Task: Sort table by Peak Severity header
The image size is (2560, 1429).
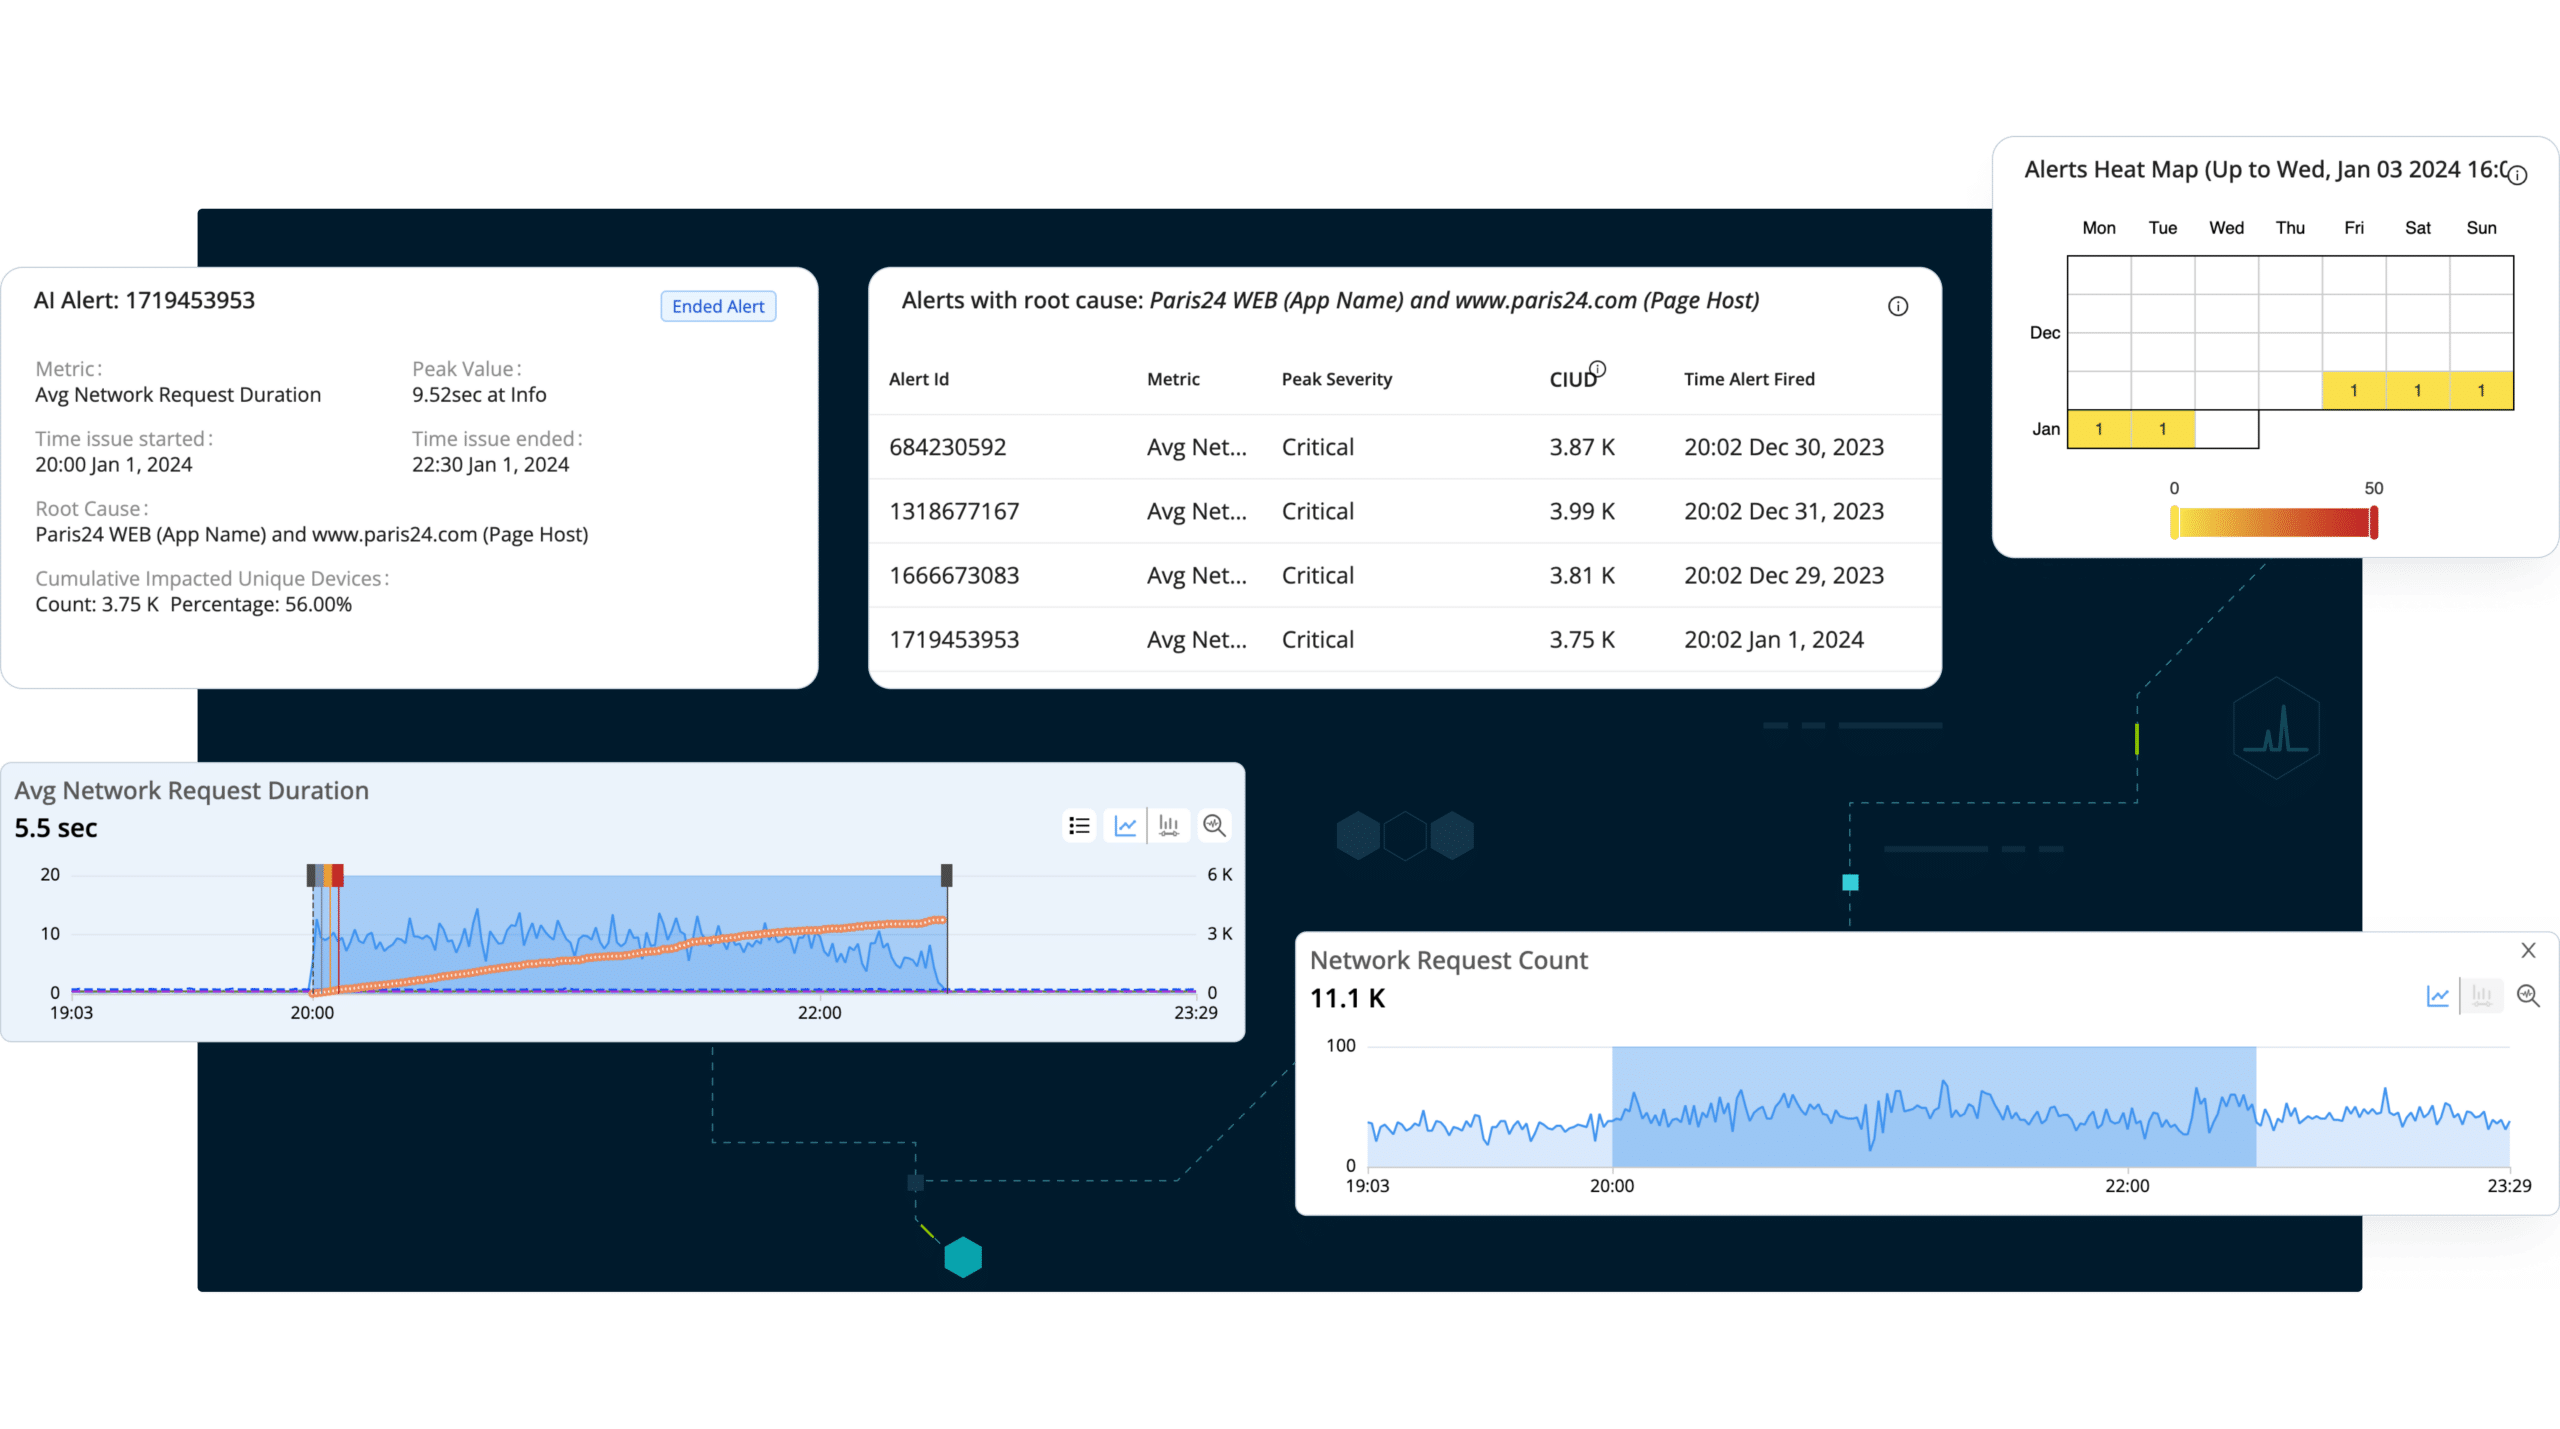Action: click(x=1336, y=379)
